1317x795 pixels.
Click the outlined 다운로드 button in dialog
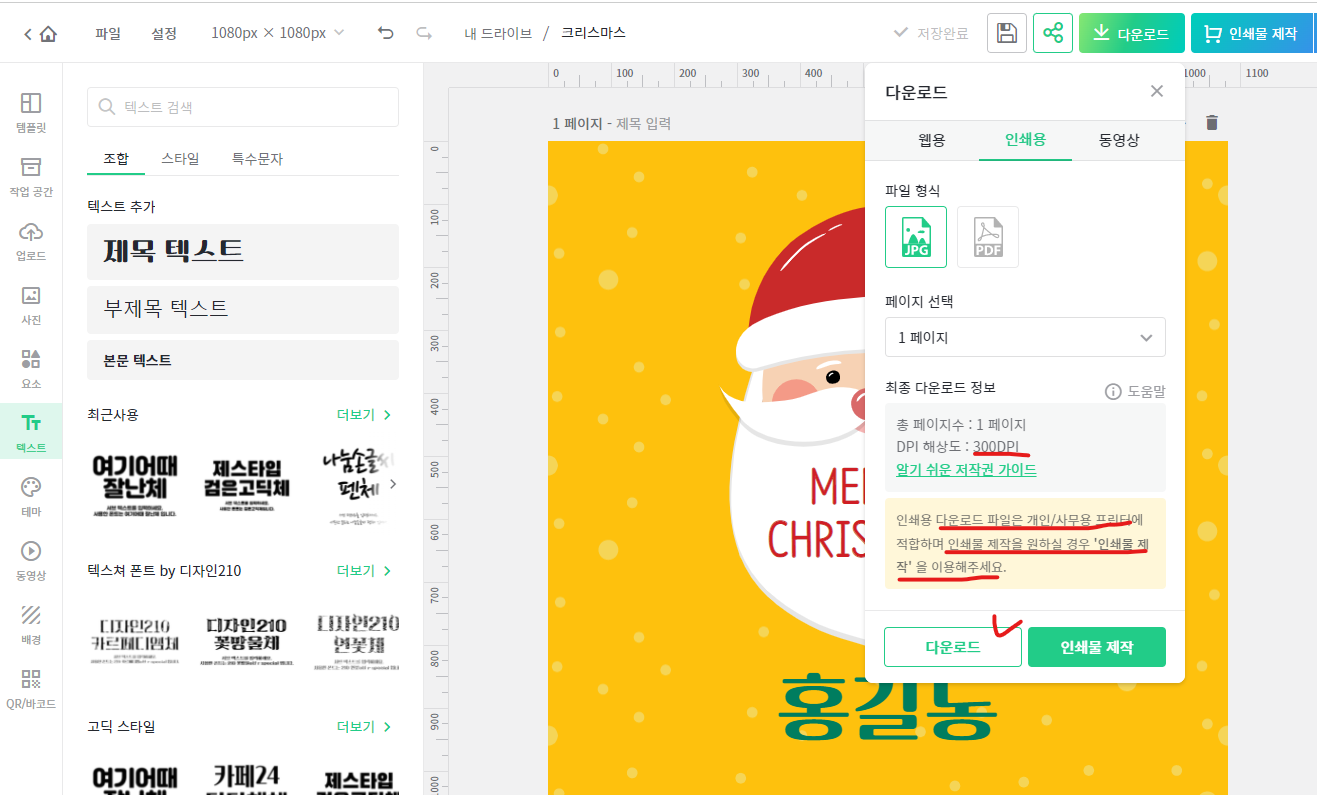[x=953, y=647]
